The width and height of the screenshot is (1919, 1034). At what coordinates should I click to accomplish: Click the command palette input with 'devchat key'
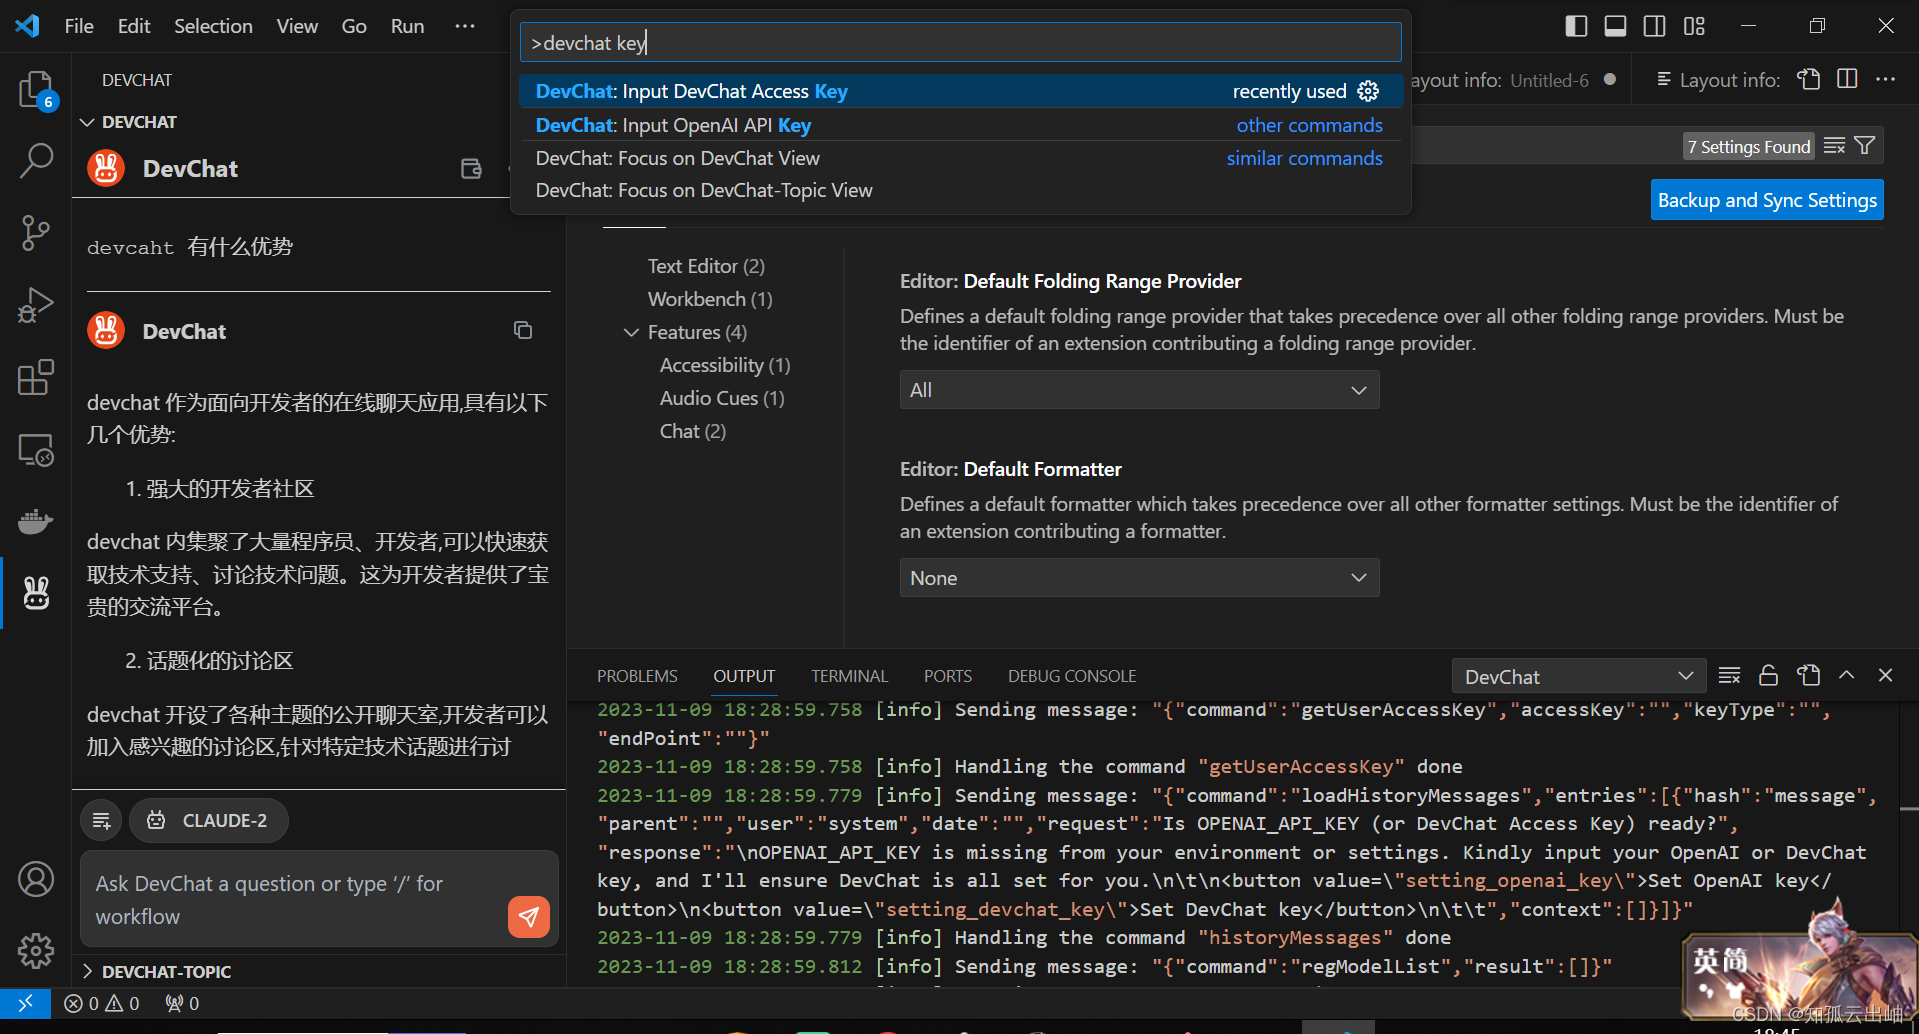coord(960,43)
